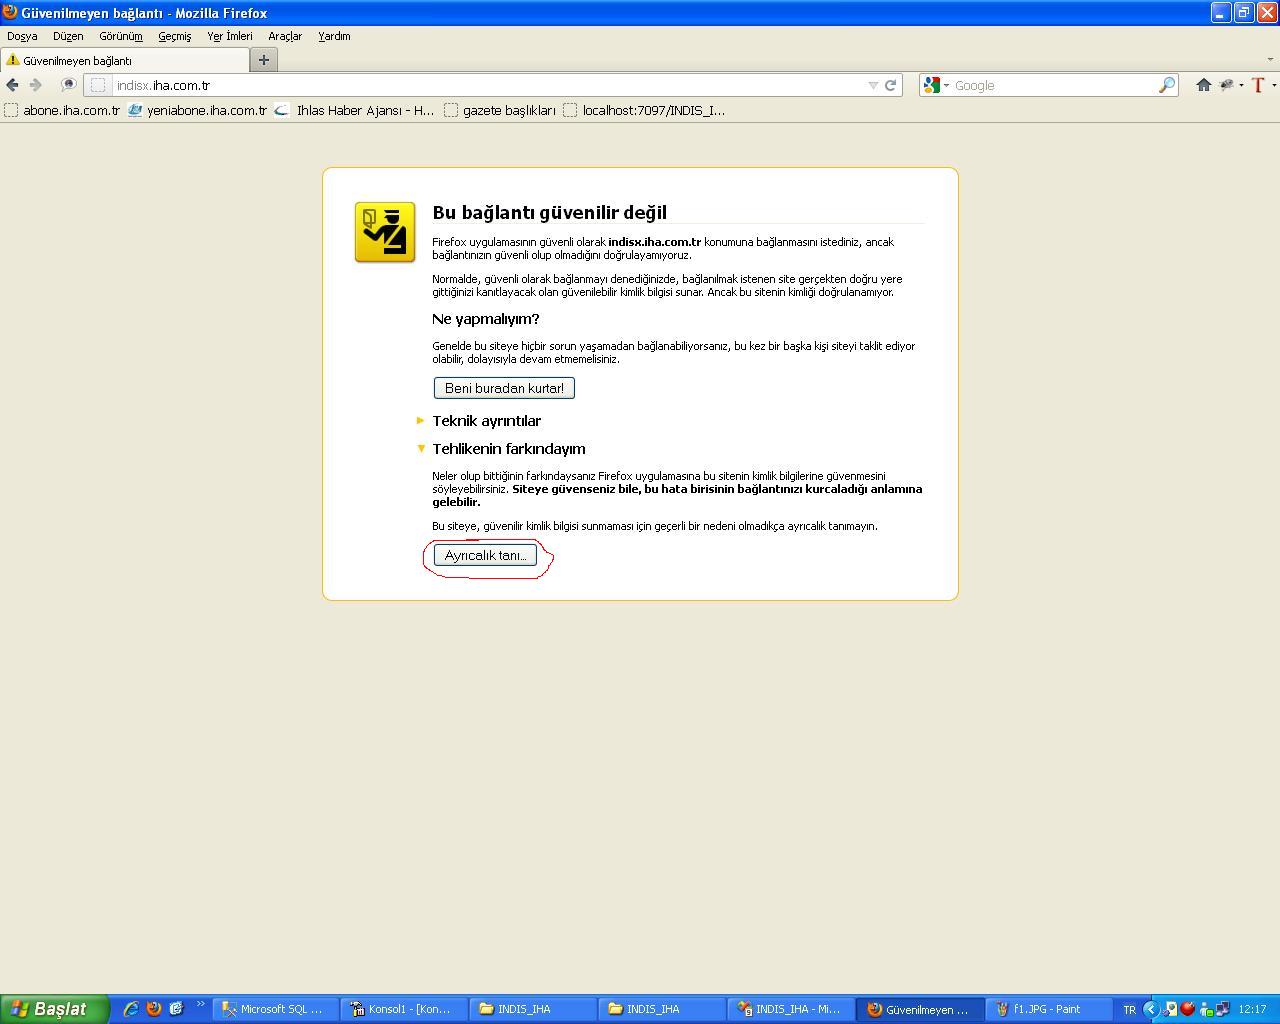Click the private browsing mask icon
This screenshot has width=1280, height=1024.
(68, 85)
